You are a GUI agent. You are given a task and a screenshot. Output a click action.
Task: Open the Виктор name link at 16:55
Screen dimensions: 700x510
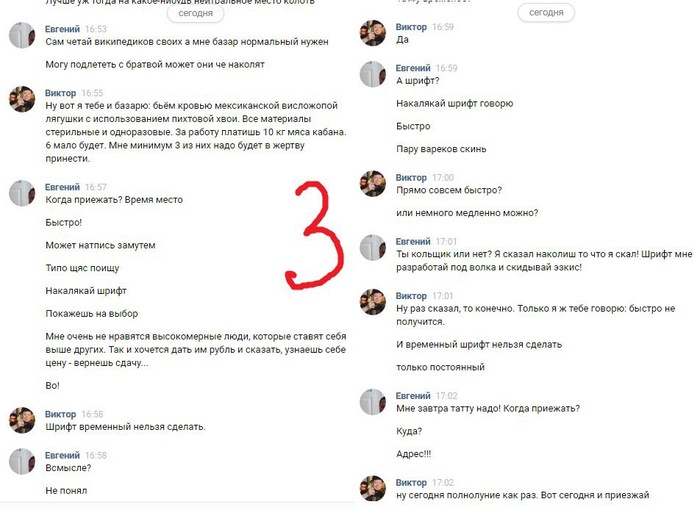coord(60,93)
